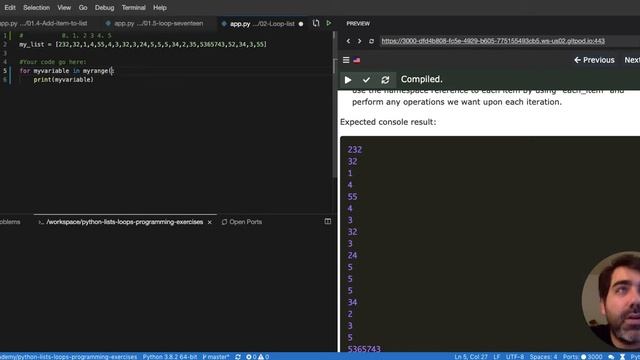Viewport: 640px width, 360px height.
Task: Change end of line sequence LF
Action: (497, 357)
